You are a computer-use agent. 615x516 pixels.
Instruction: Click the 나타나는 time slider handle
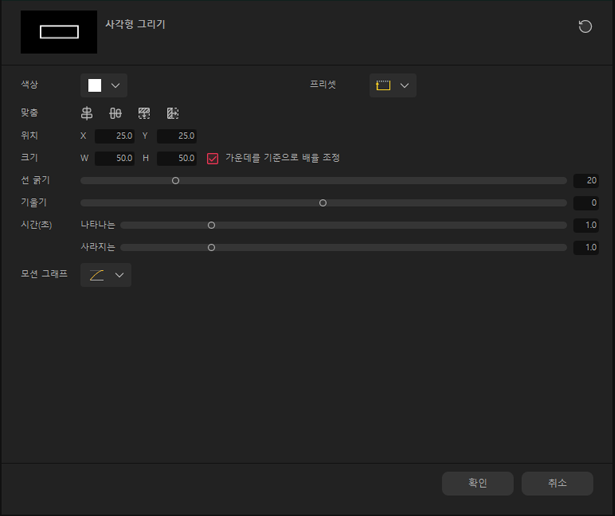[x=211, y=225]
